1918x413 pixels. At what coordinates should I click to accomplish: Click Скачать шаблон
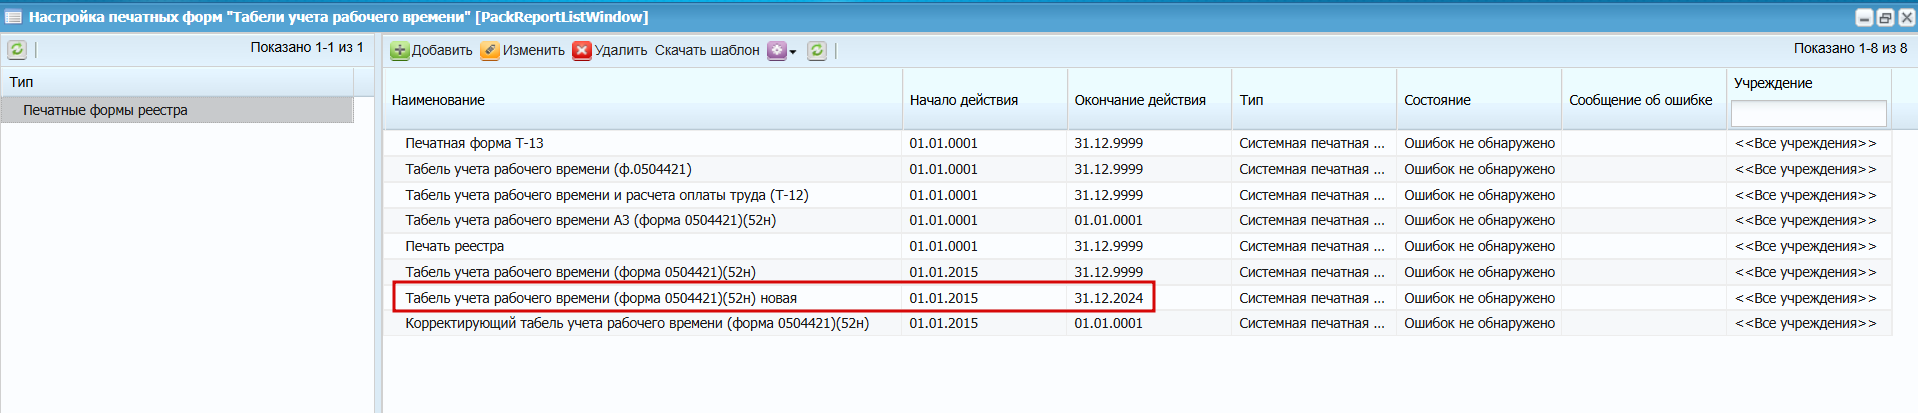[x=707, y=50]
